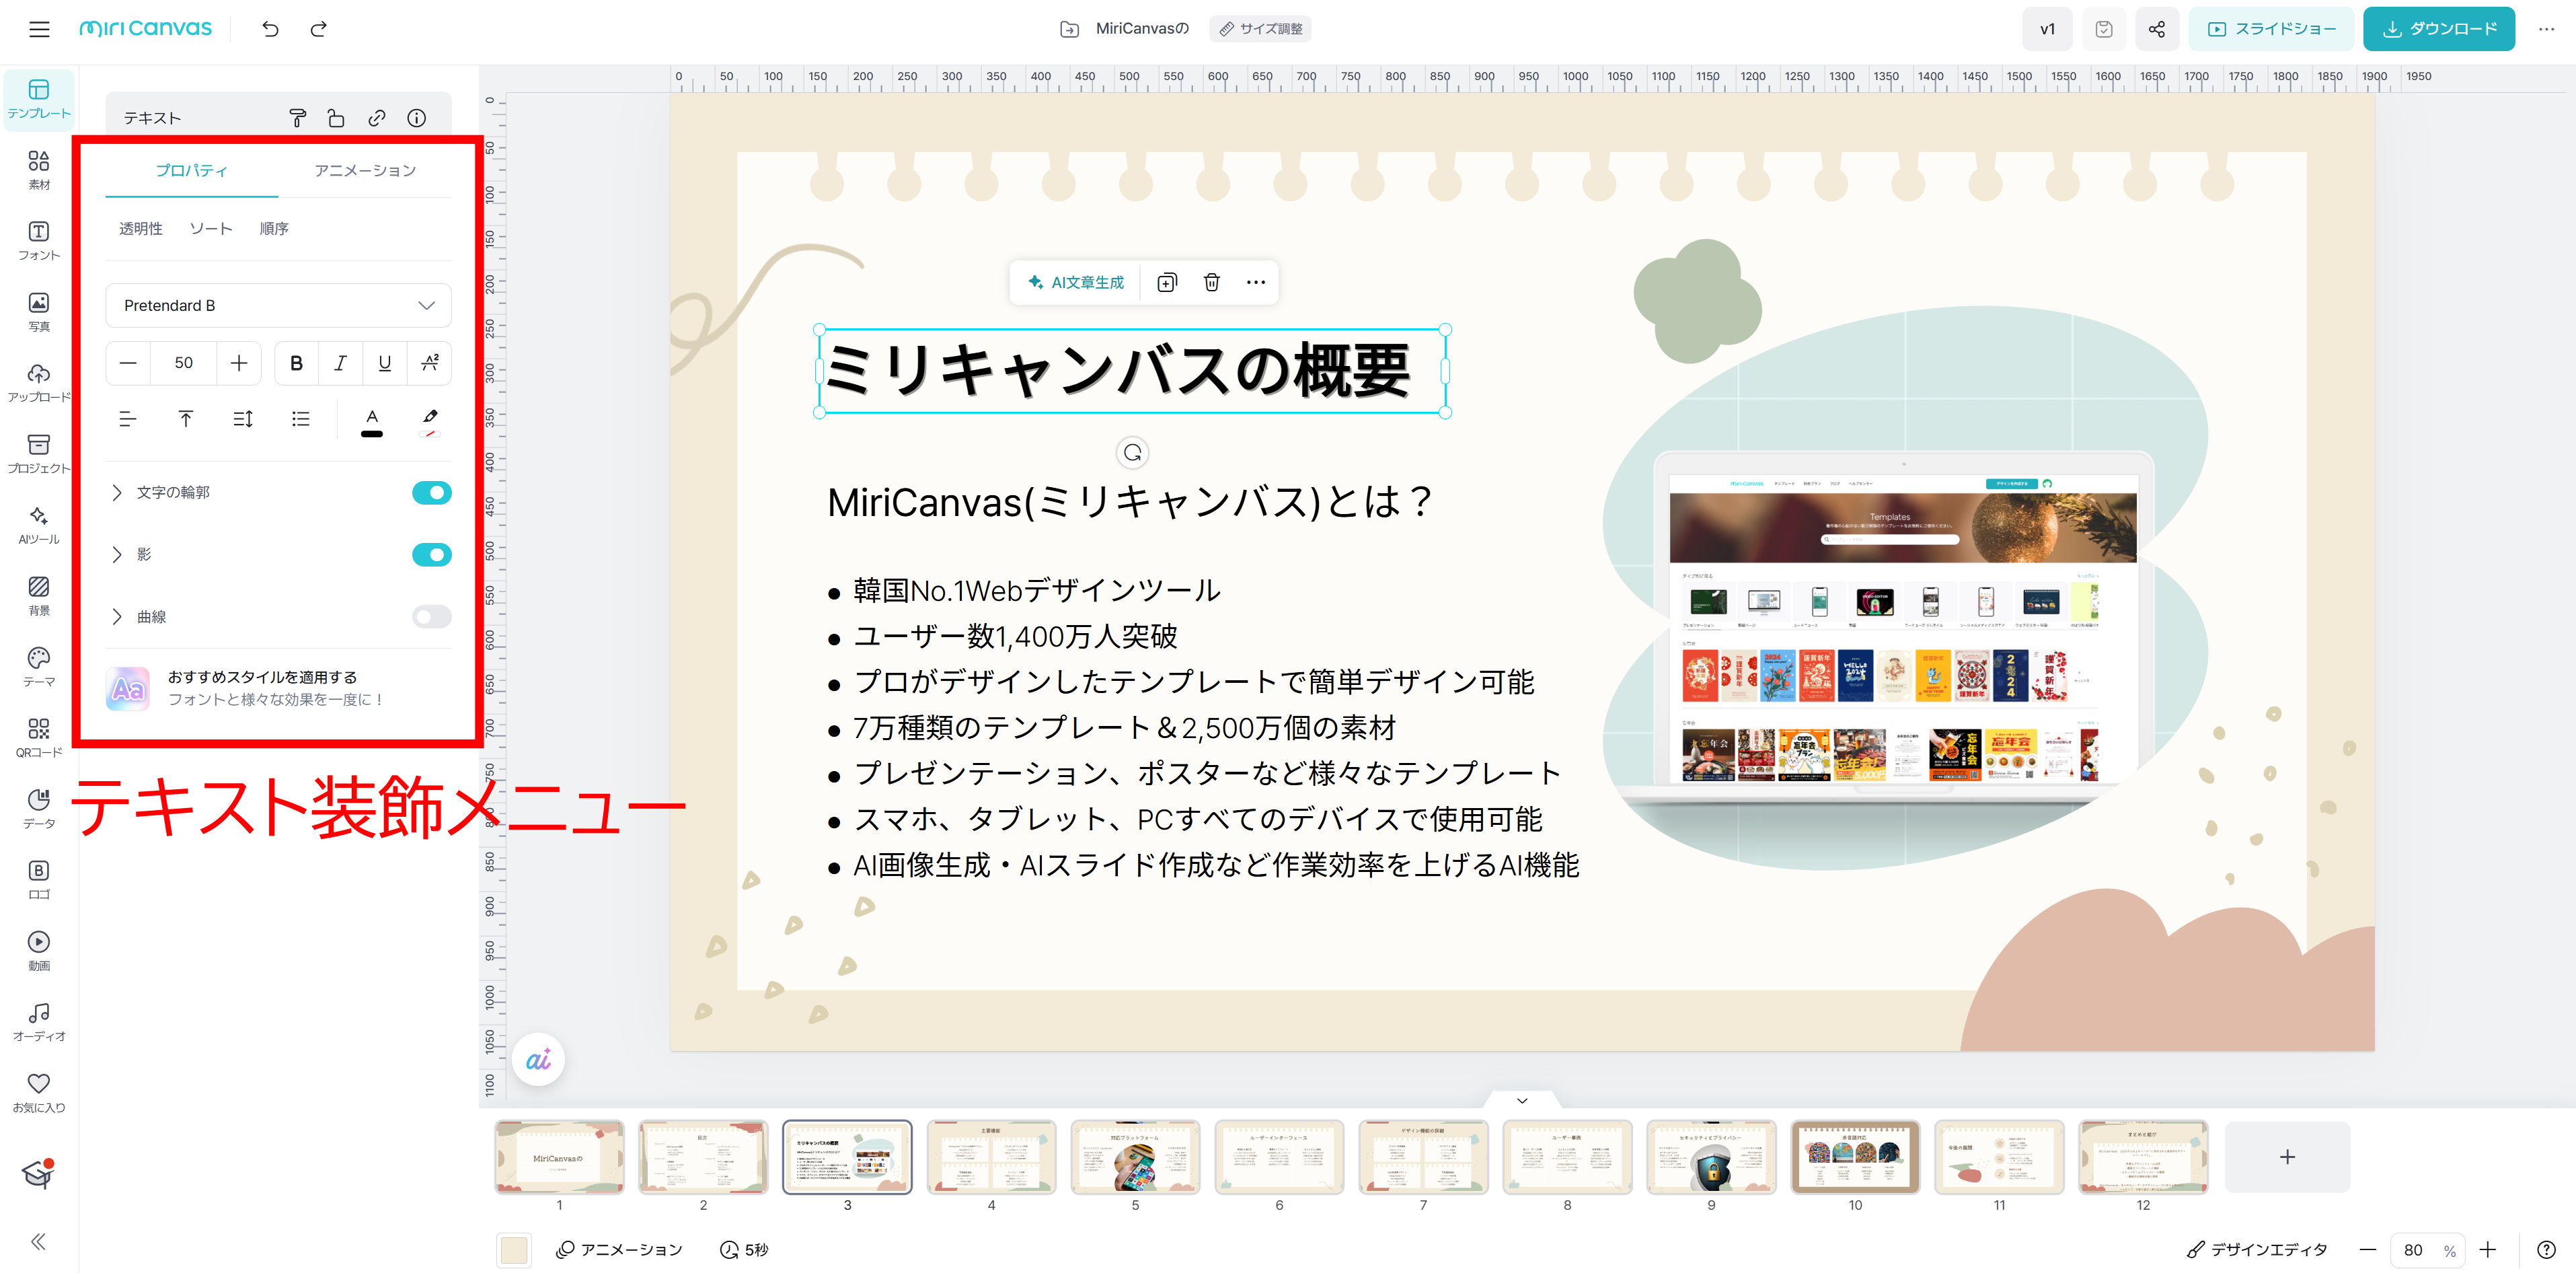The height and width of the screenshot is (1273, 2576).
Task: Expand the 影 section
Action: (116, 555)
